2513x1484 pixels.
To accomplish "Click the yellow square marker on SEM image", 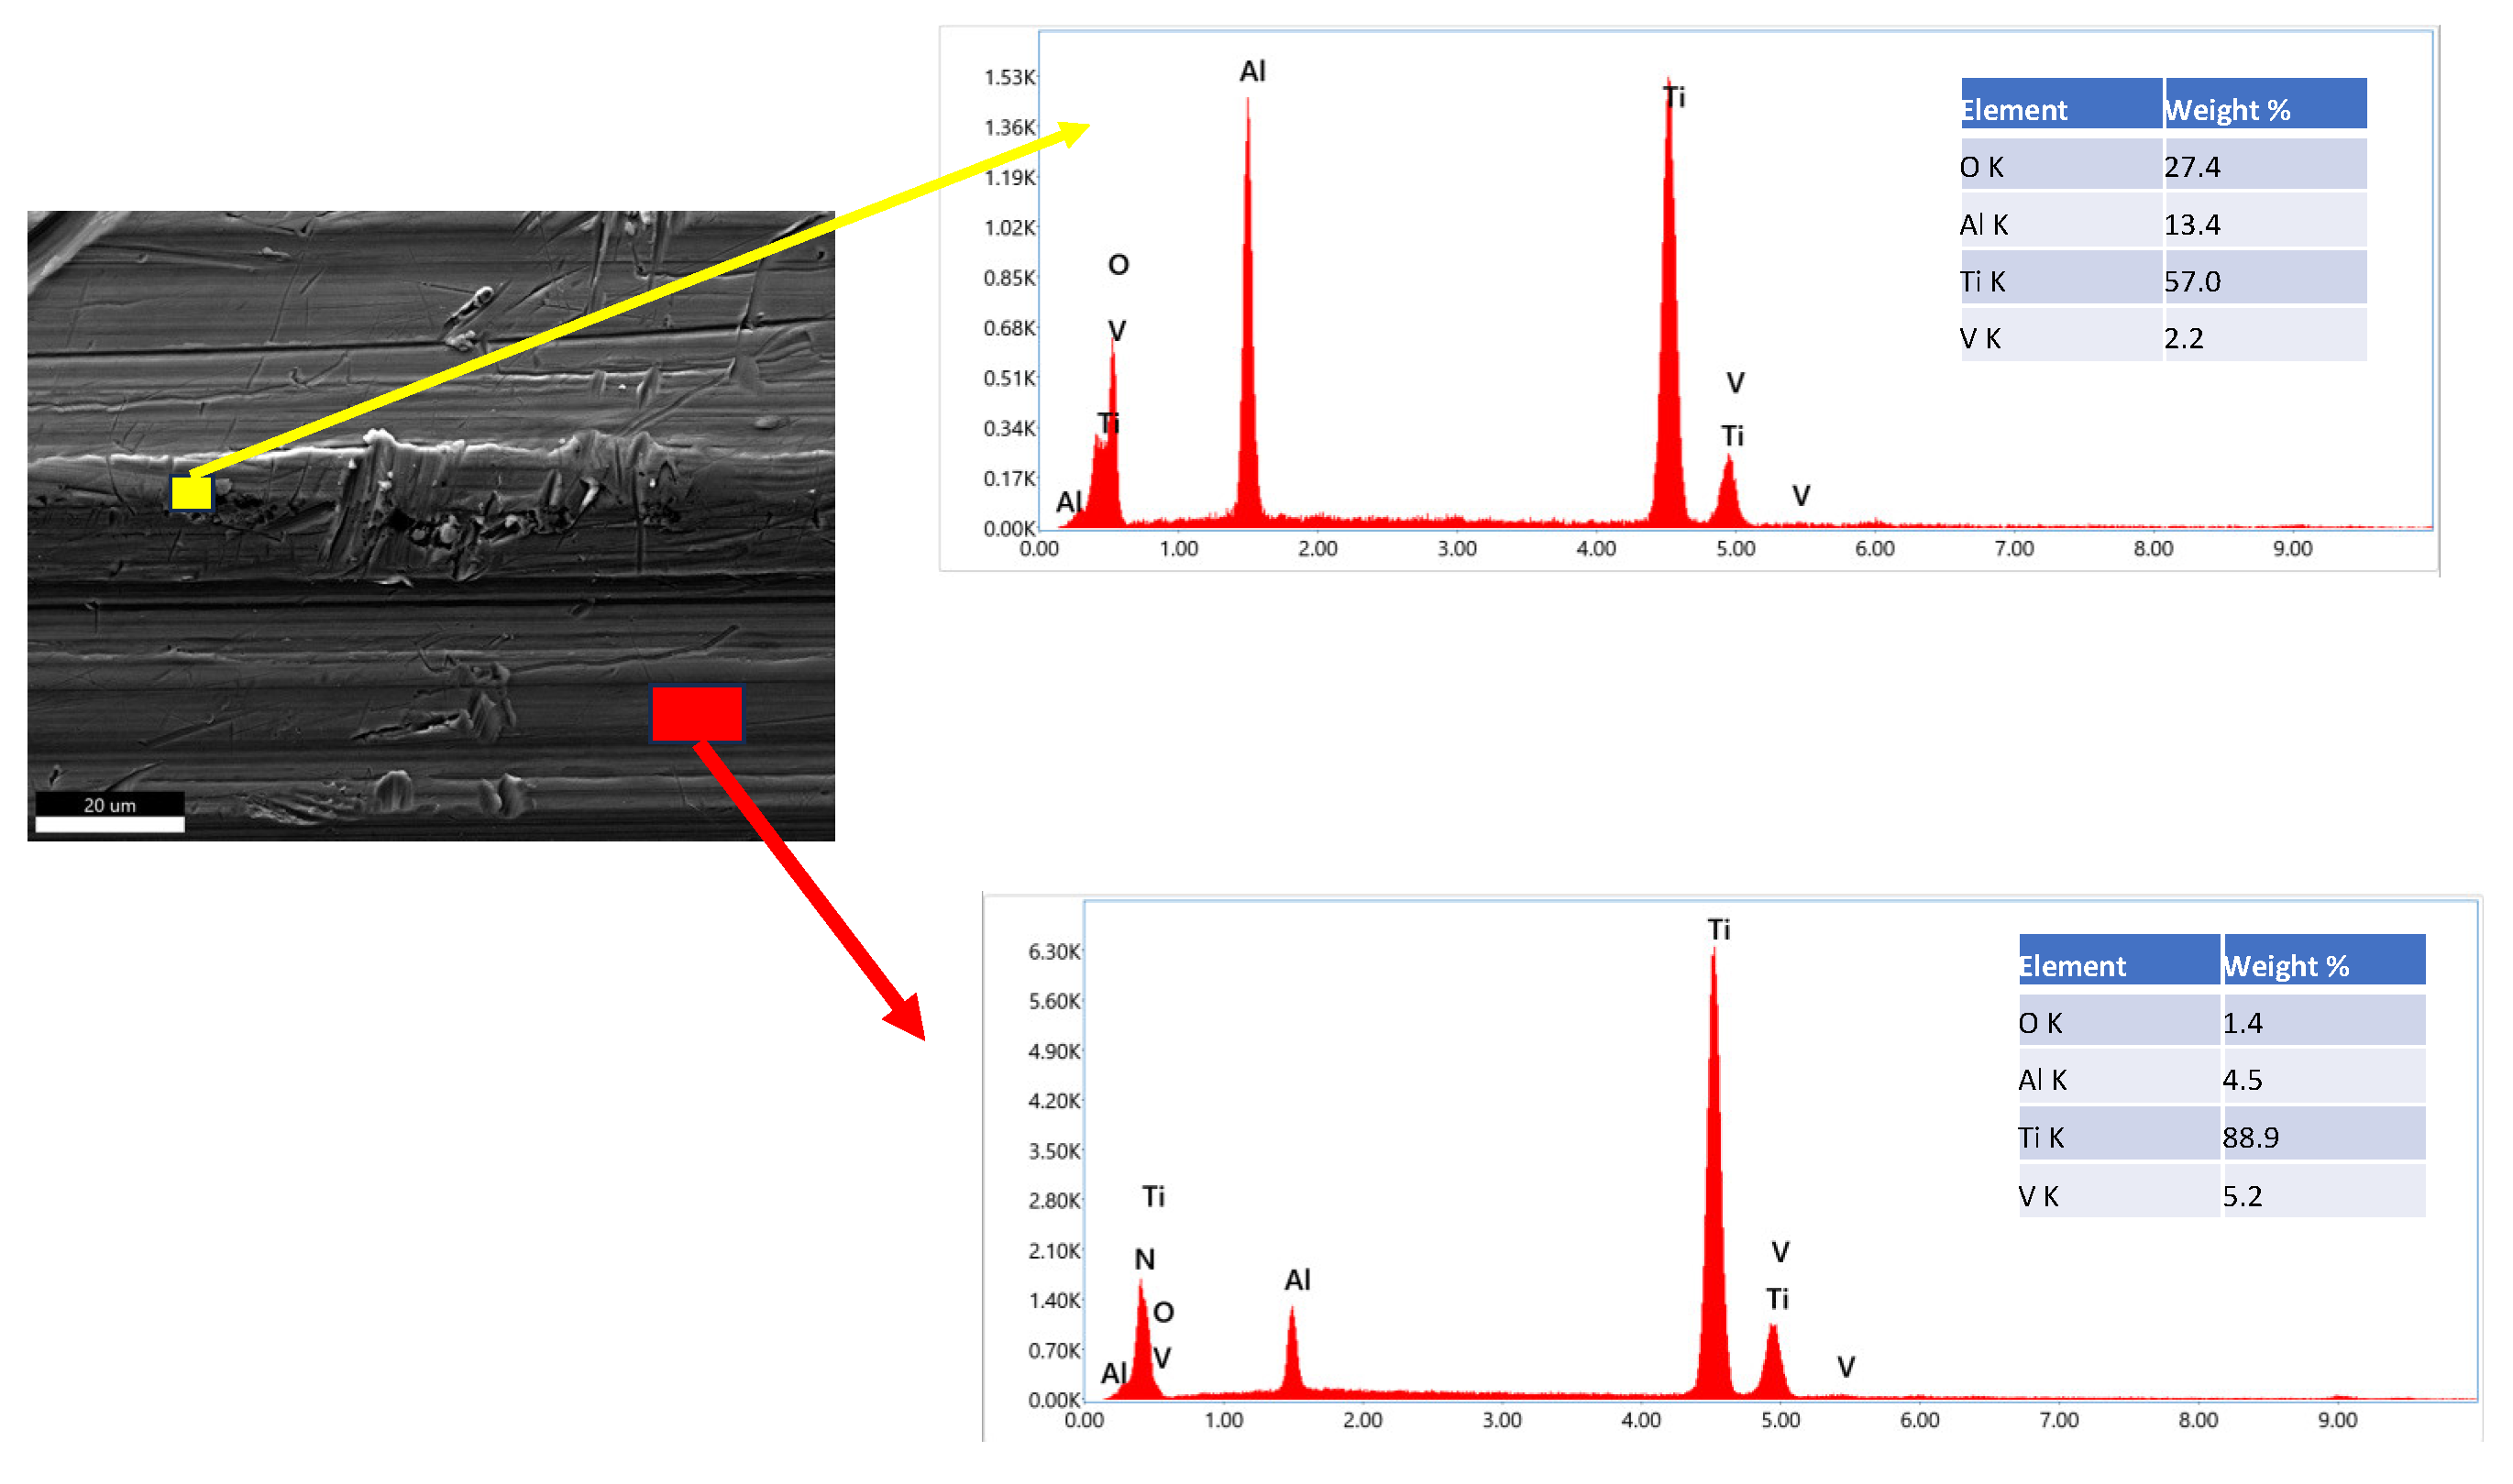I will tap(191, 492).
